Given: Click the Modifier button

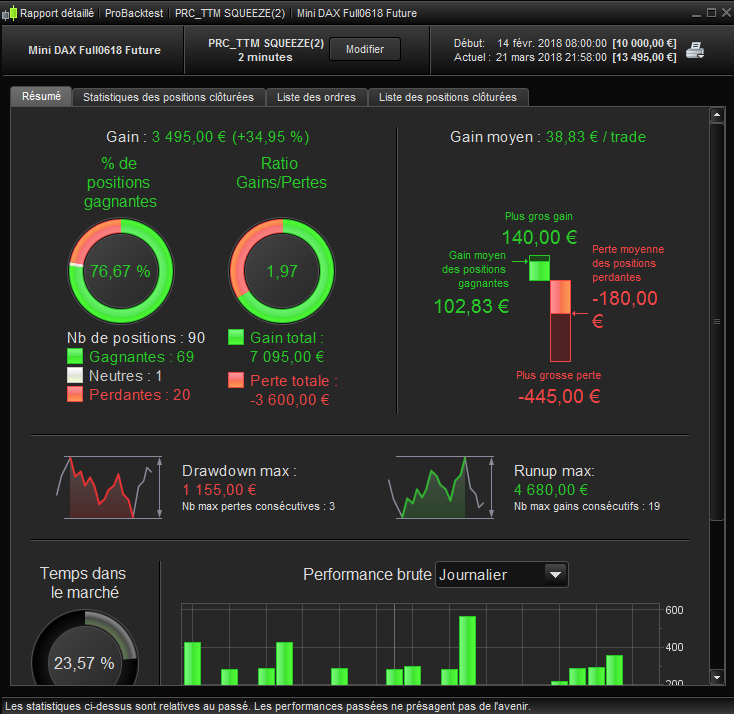Looking at the screenshot, I should point(365,49).
